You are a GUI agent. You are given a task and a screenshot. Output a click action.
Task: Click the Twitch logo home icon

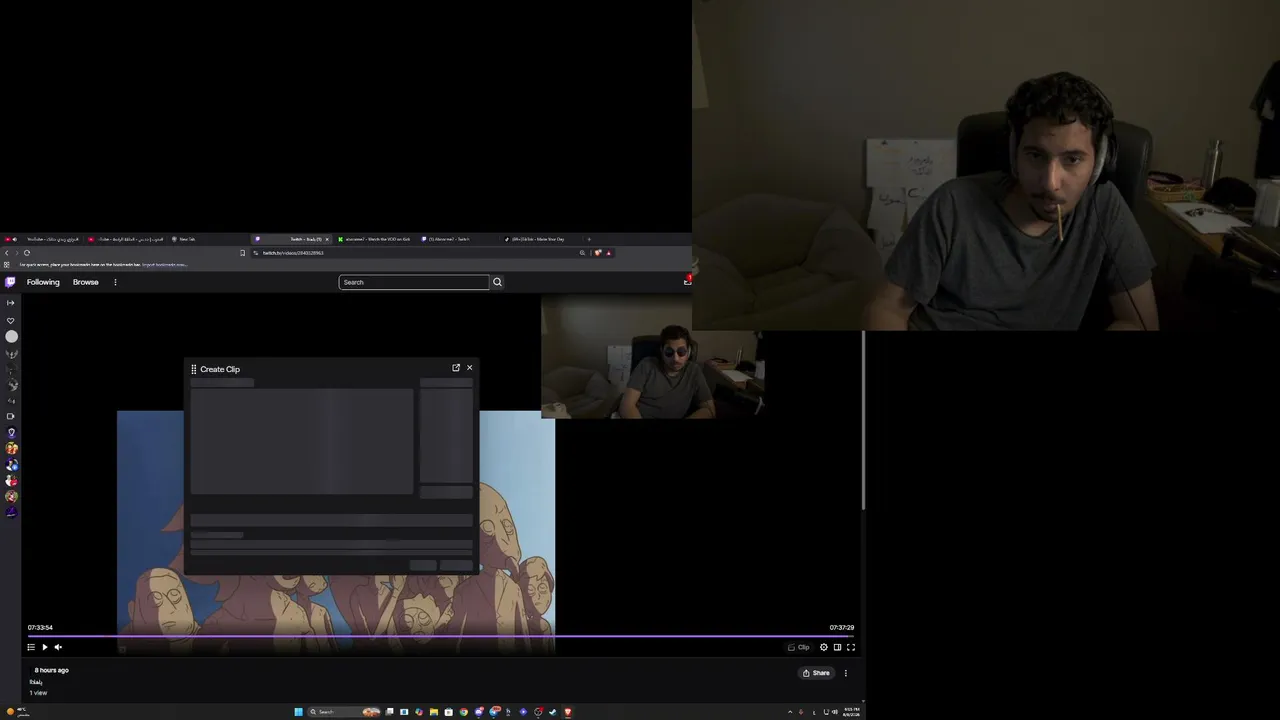click(11, 282)
